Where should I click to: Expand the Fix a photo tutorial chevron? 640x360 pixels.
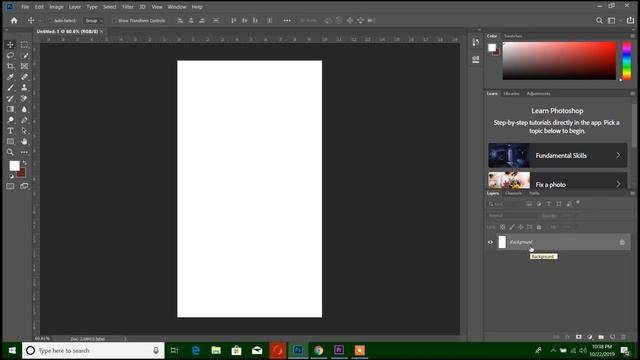click(x=618, y=184)
